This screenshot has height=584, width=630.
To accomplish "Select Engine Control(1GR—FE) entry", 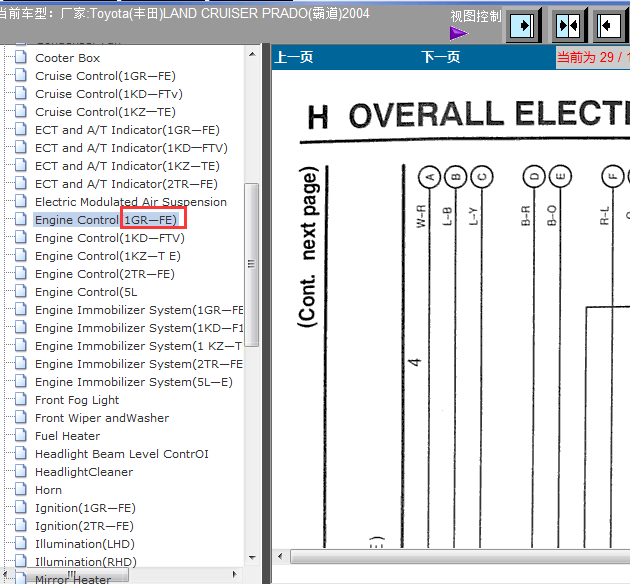I will coord(106,220).
